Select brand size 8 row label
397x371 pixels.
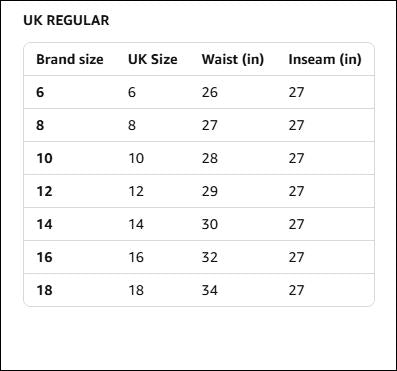40,125
